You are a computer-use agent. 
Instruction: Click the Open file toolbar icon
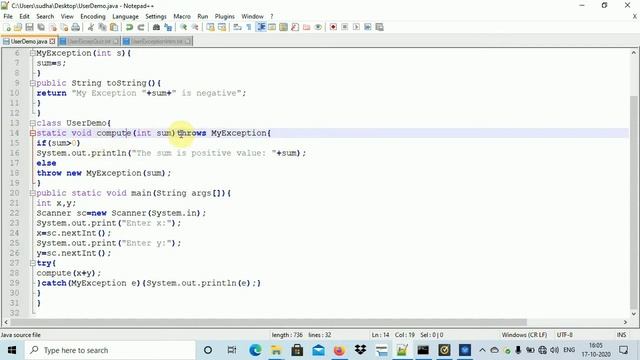pyautogui.click(x=18, y=27)
